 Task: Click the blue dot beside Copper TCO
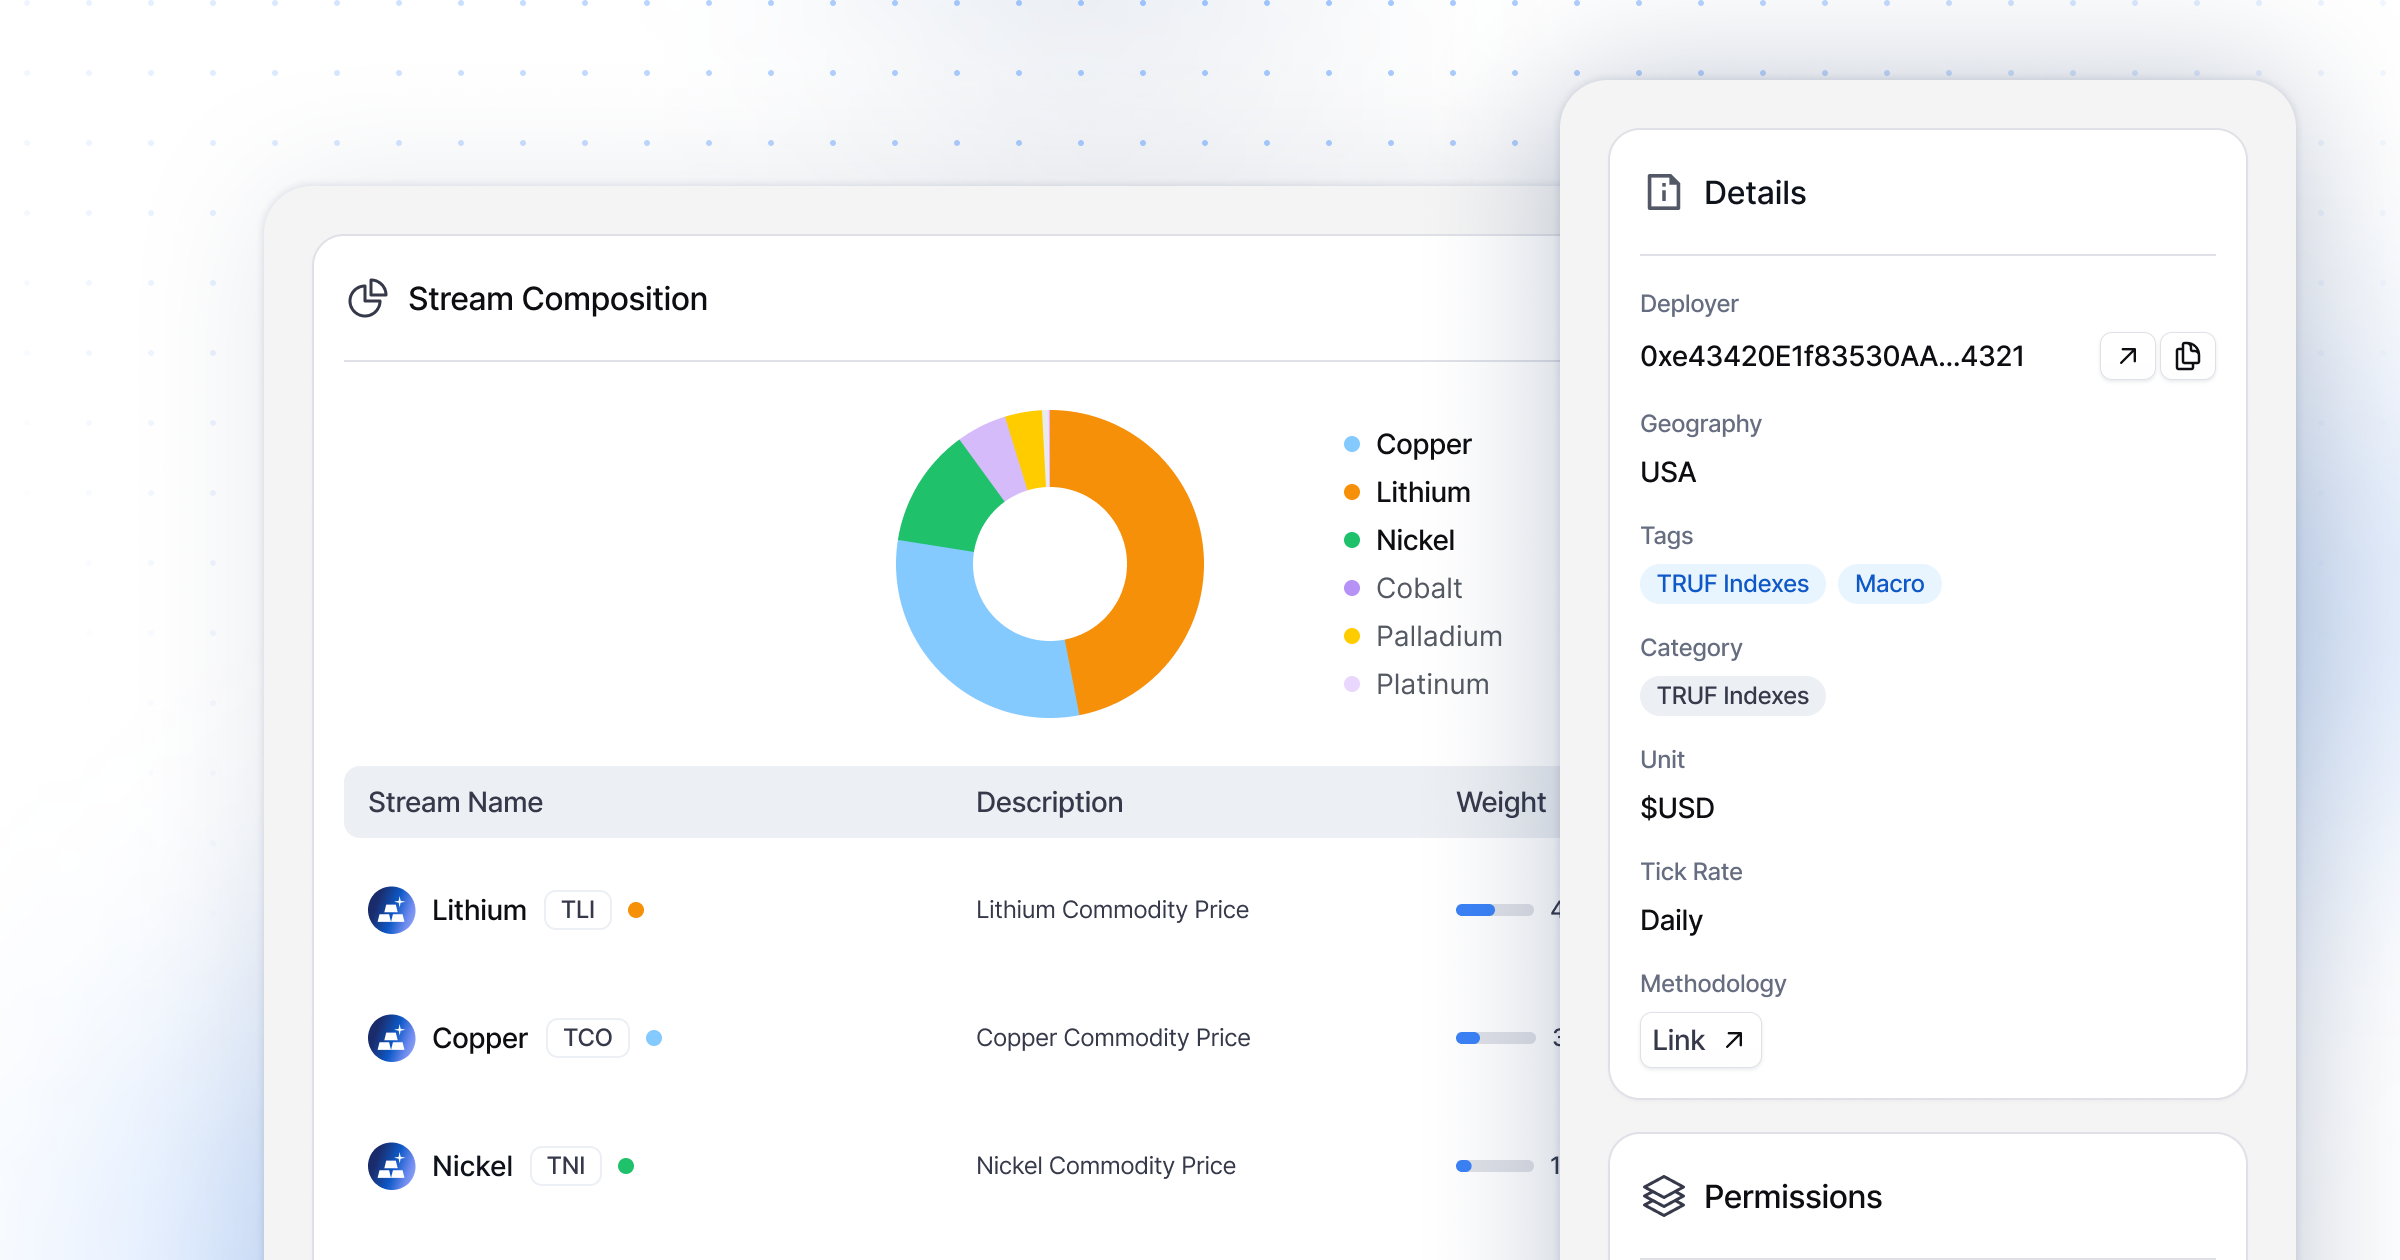(654, 1038)
